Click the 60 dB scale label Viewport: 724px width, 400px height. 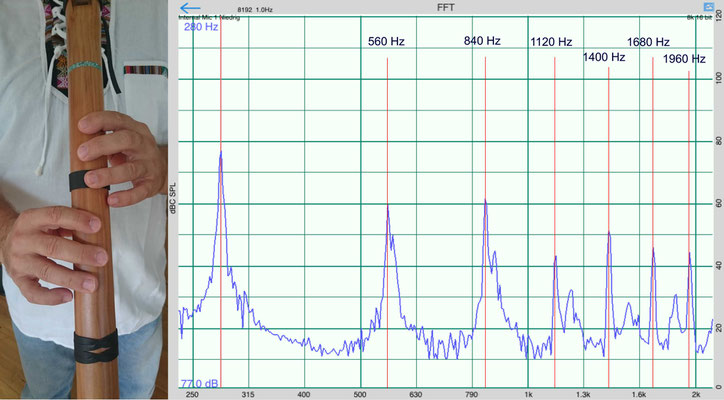tap(718, 203)
